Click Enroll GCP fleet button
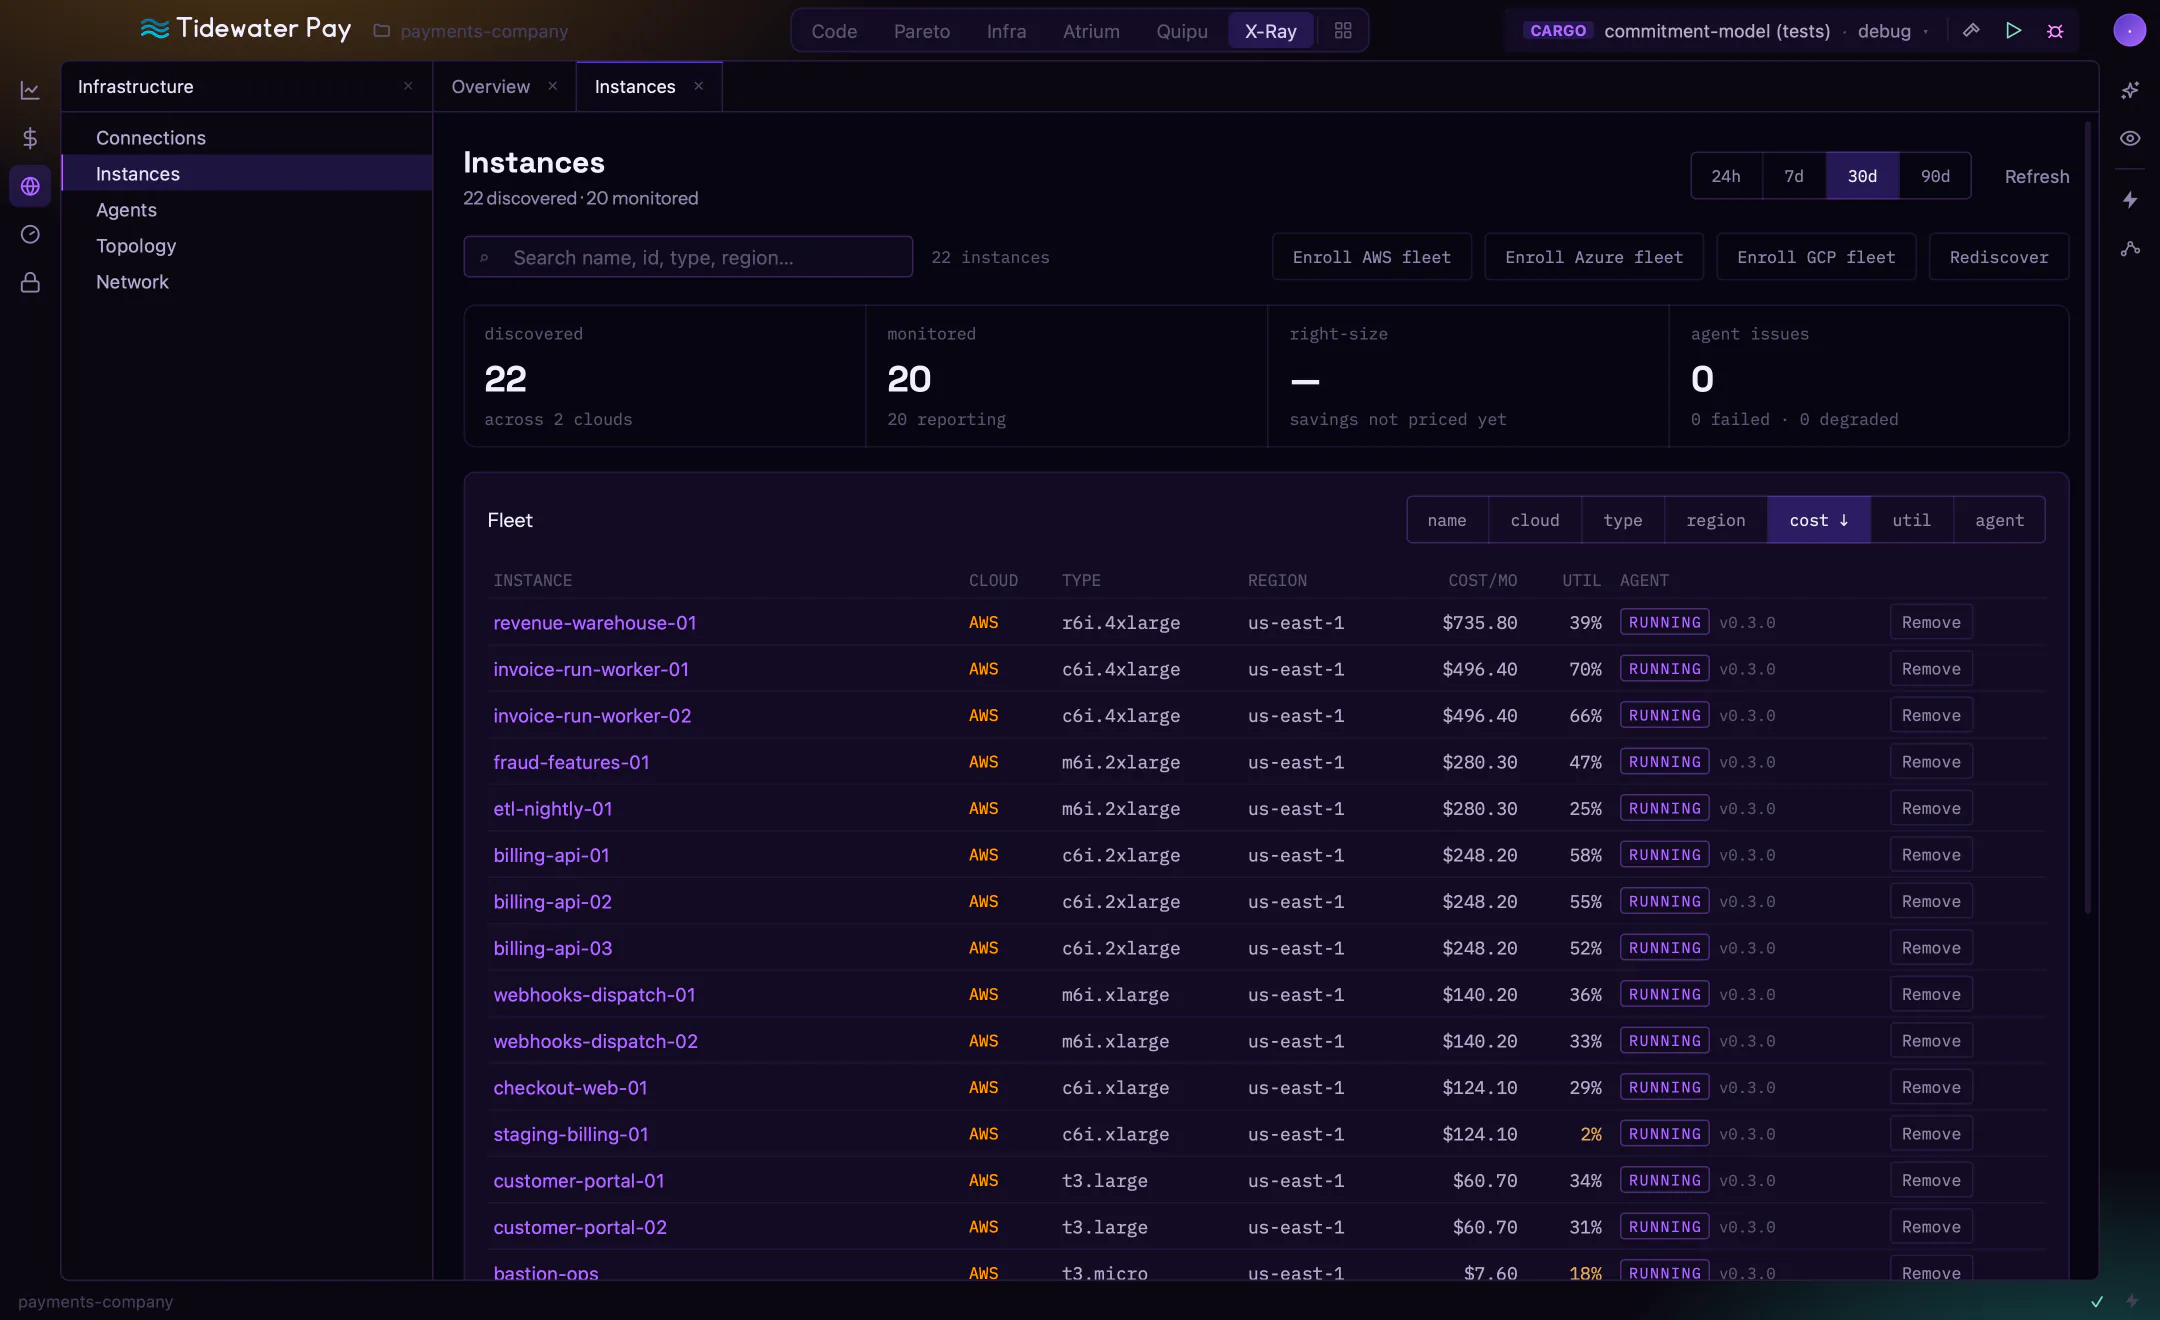The image size is (2160, 1320). [1816, 257]
